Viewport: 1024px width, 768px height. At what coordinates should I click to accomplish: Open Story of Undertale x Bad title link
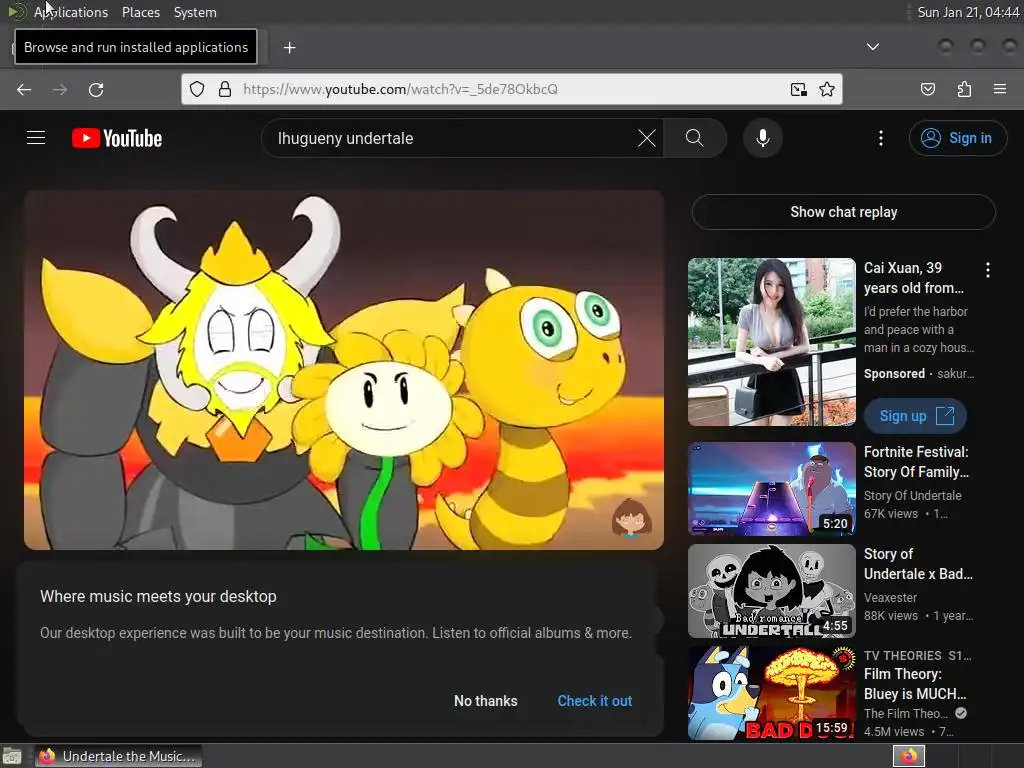[x=918, y=564]
